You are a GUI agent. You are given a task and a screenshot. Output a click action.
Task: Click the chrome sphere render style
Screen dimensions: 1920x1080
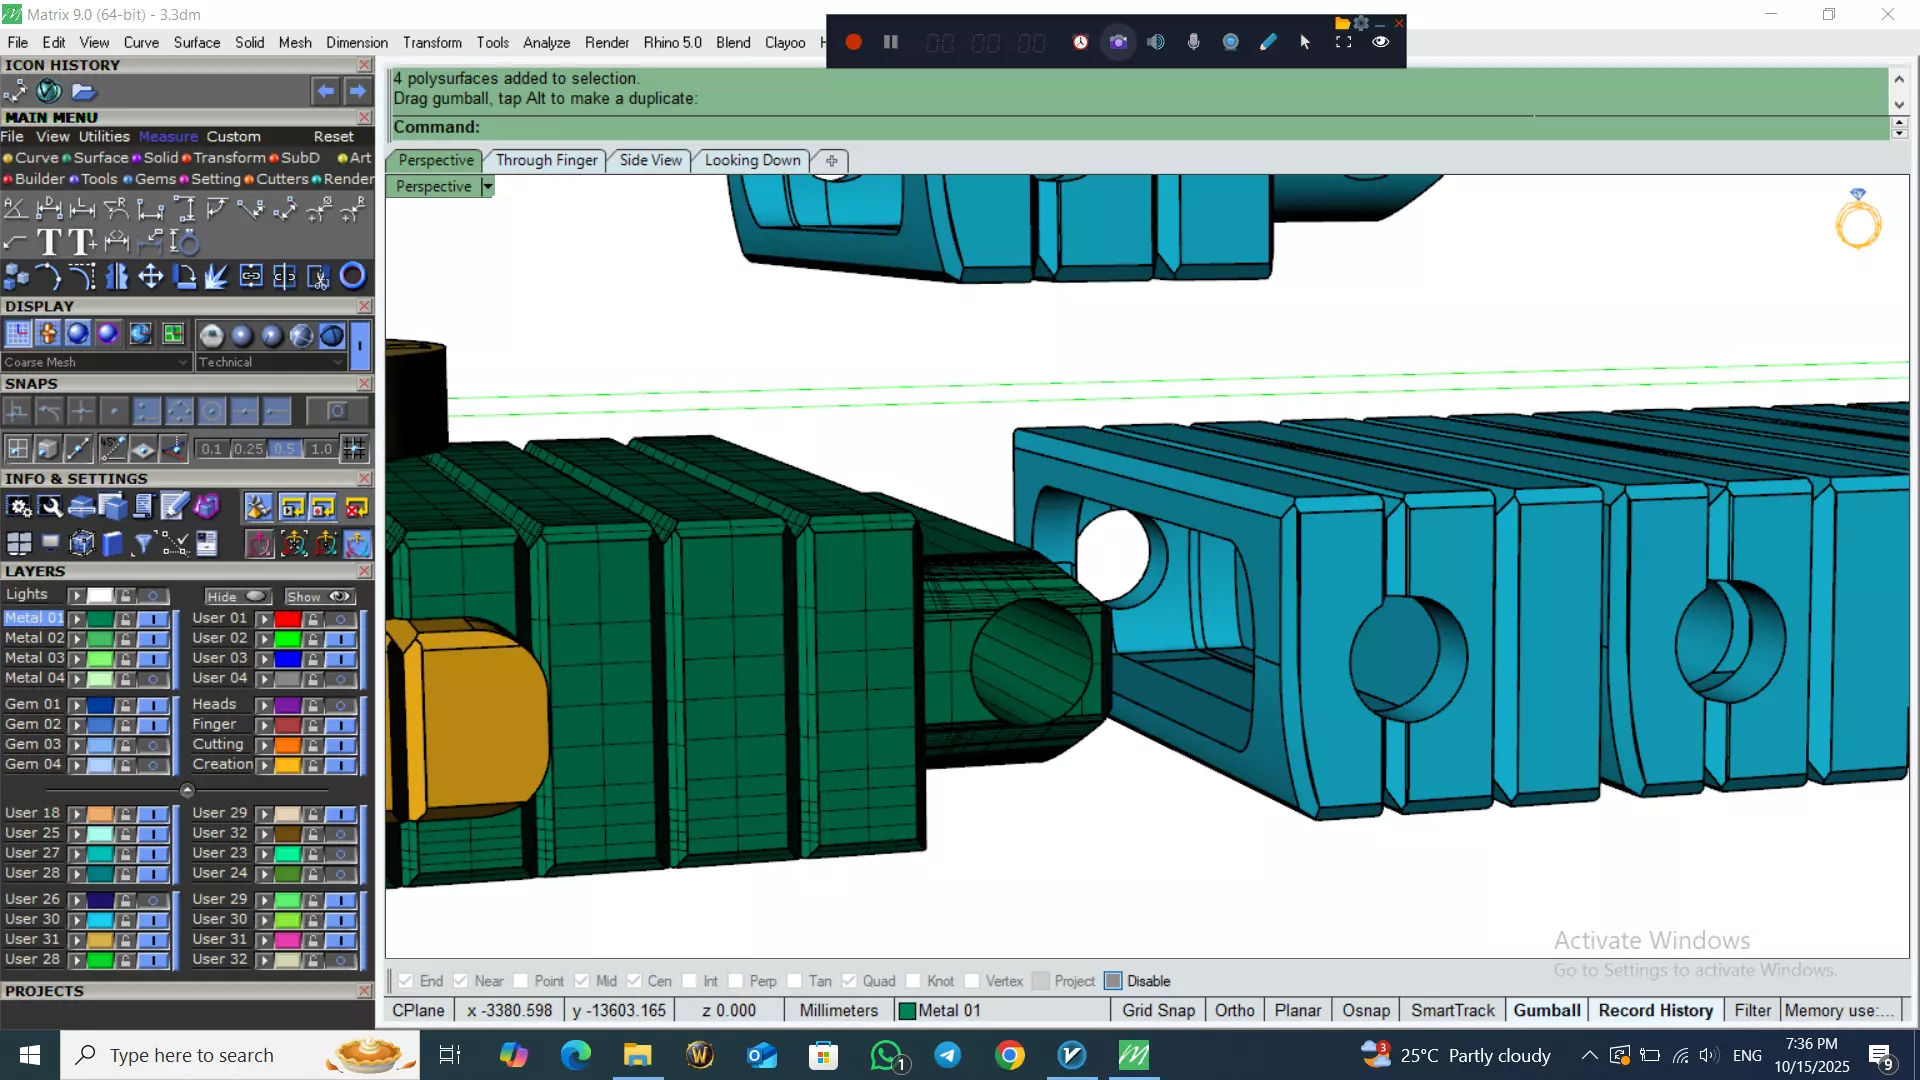(x=211, y=335)
